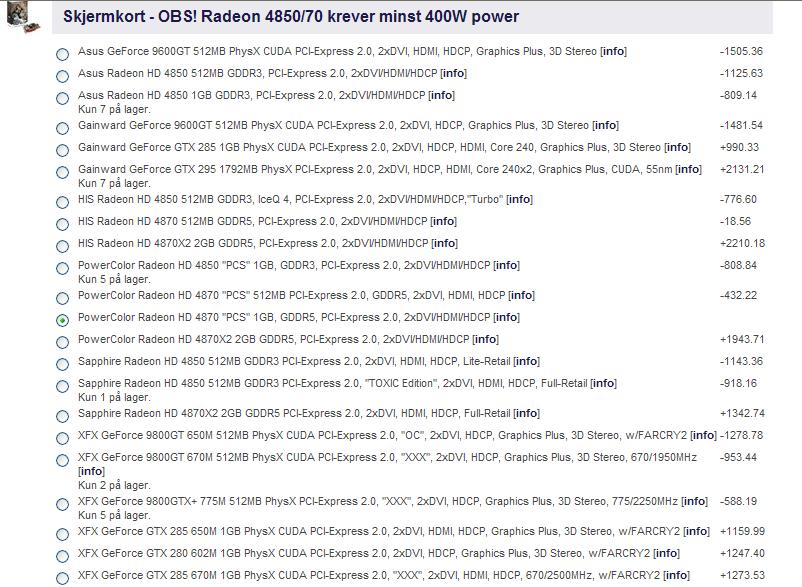802x587 pixels.
Task: Open info link for XFX GTX 280 602M
Action: (666, 553)
